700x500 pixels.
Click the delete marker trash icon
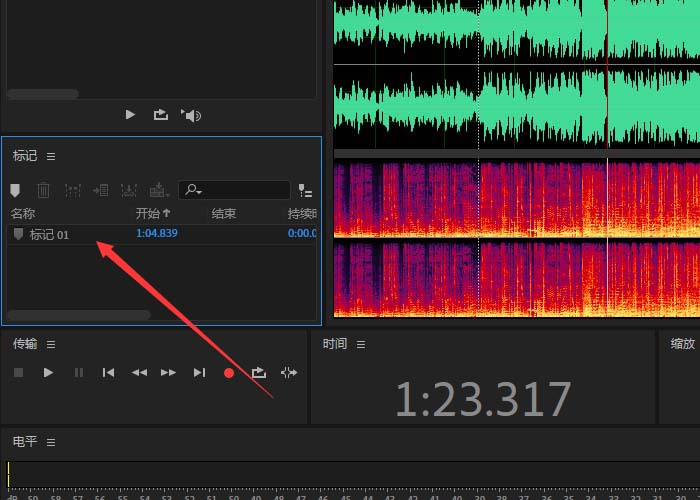point(43,190)
